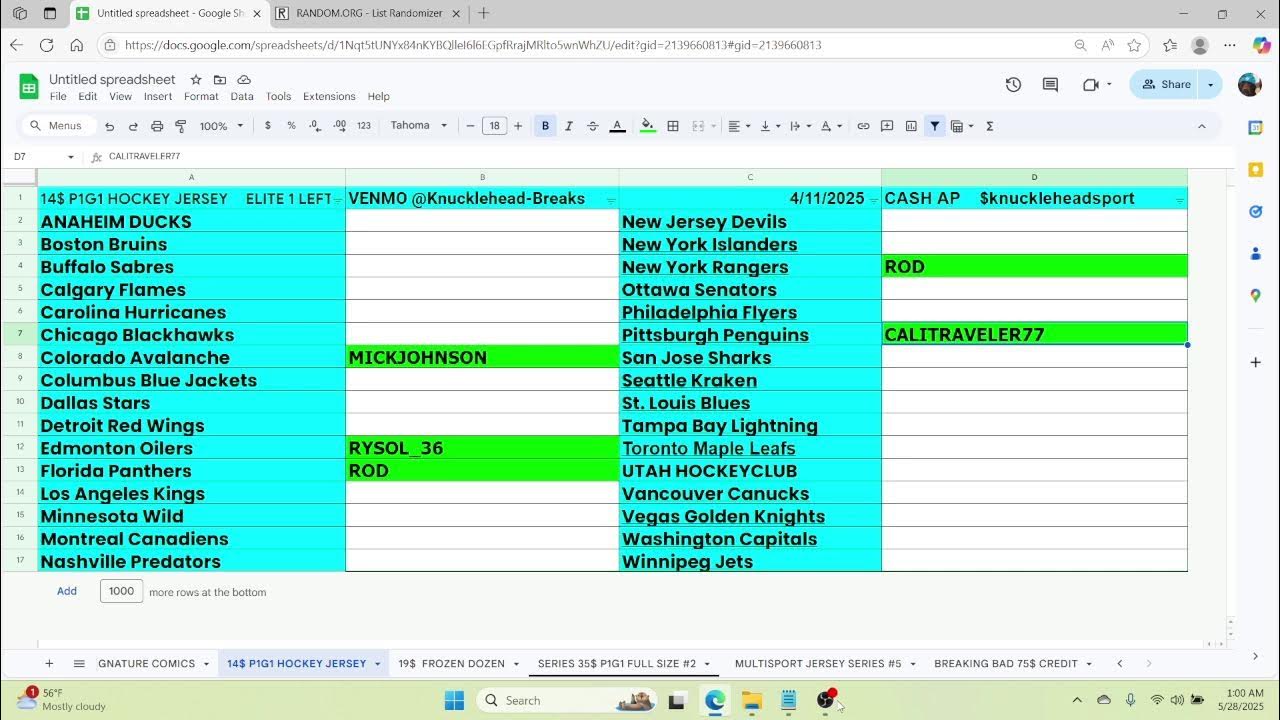1280x720 pixels.
Task: Open the fill color picker
Action: (x=648, y=126)
